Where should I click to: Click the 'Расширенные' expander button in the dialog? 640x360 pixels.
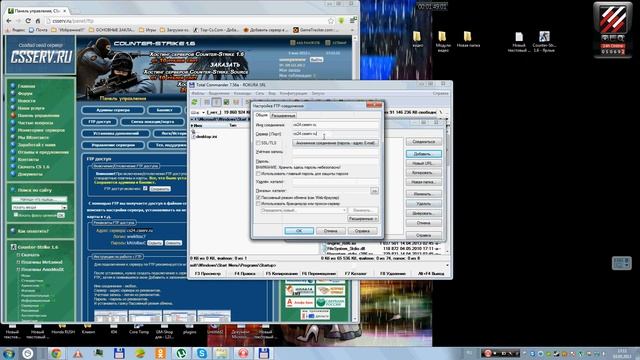tap(362, 219)
